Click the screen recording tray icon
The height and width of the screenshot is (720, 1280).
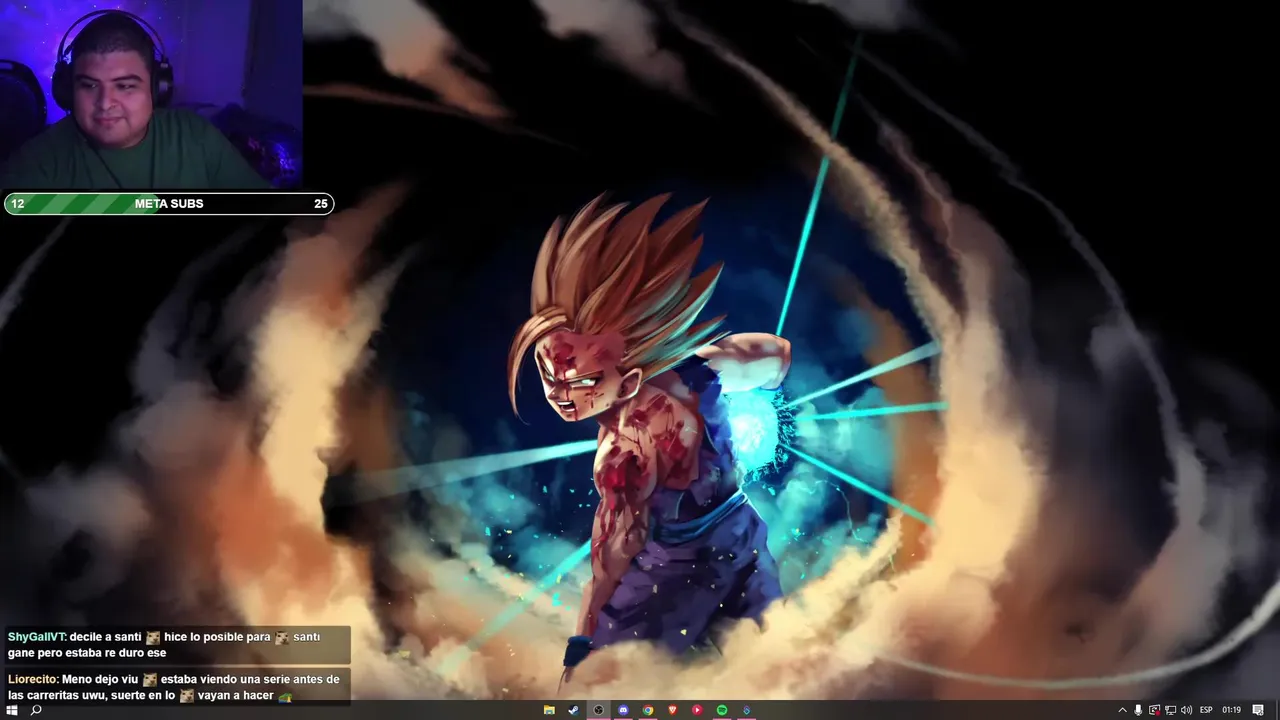point(1154,710)
